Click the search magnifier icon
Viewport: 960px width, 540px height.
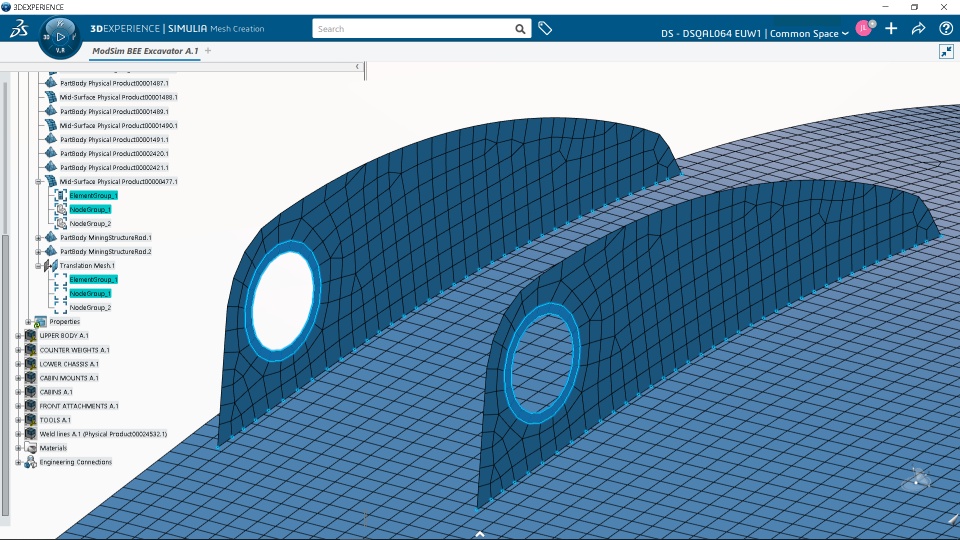click(x=520, y=29)
